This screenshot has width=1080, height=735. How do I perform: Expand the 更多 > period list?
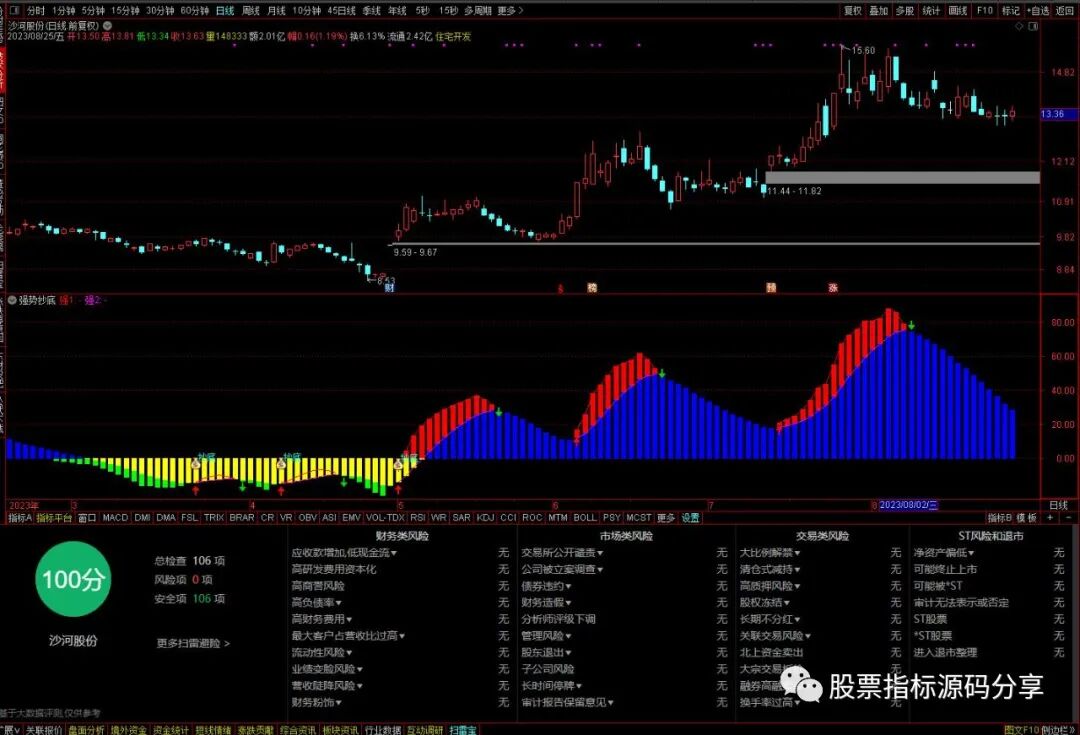coord(510,10)
